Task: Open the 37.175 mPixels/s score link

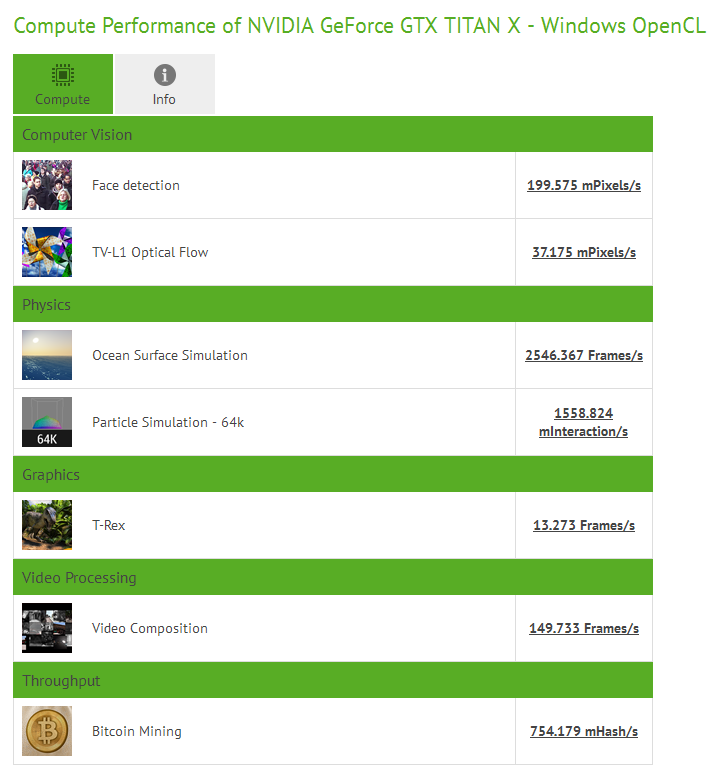Action: [584, 252]
